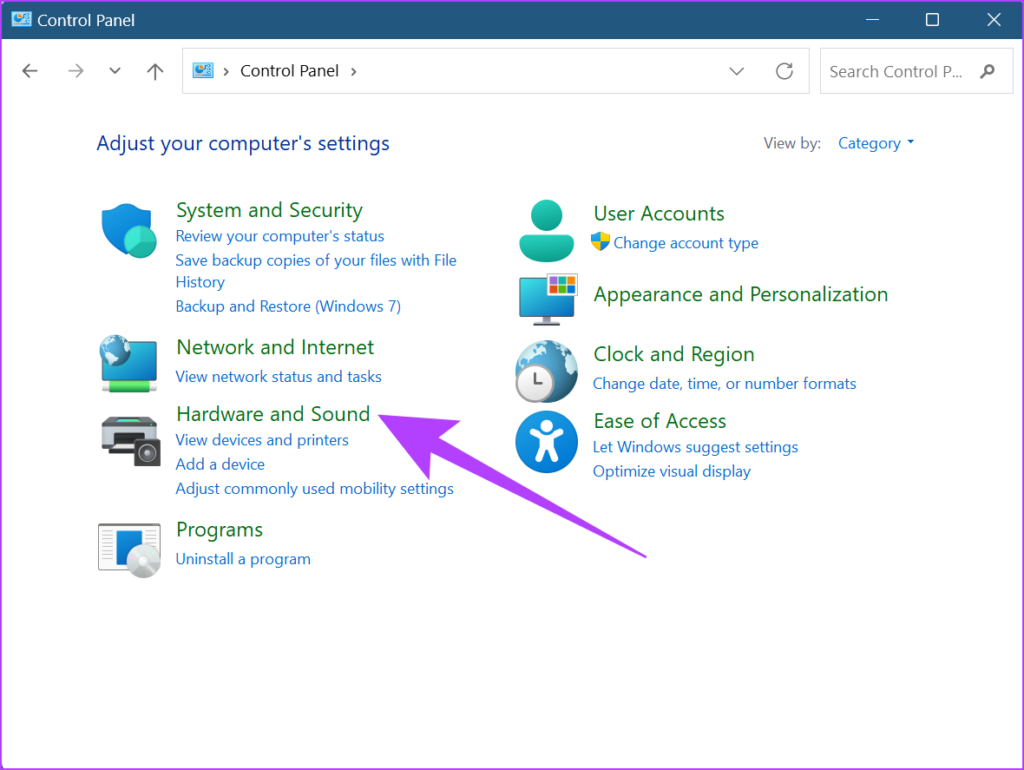The height and width of the screenshot is (770, 1024).
Task: Open the Change account type link
Action: [x=689, y=242]
